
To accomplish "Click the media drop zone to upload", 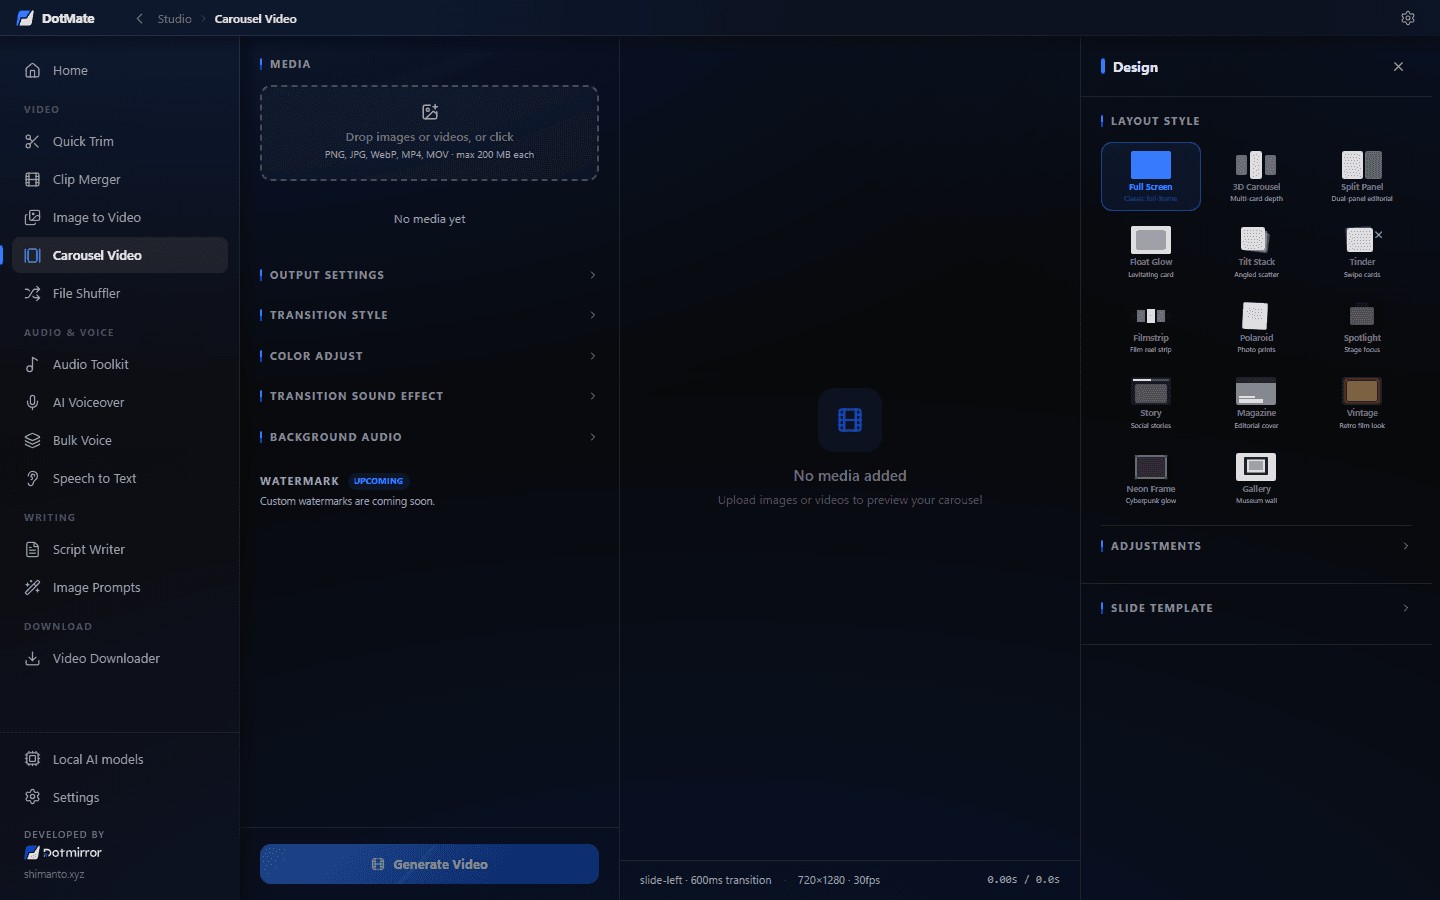I will 429,133.
